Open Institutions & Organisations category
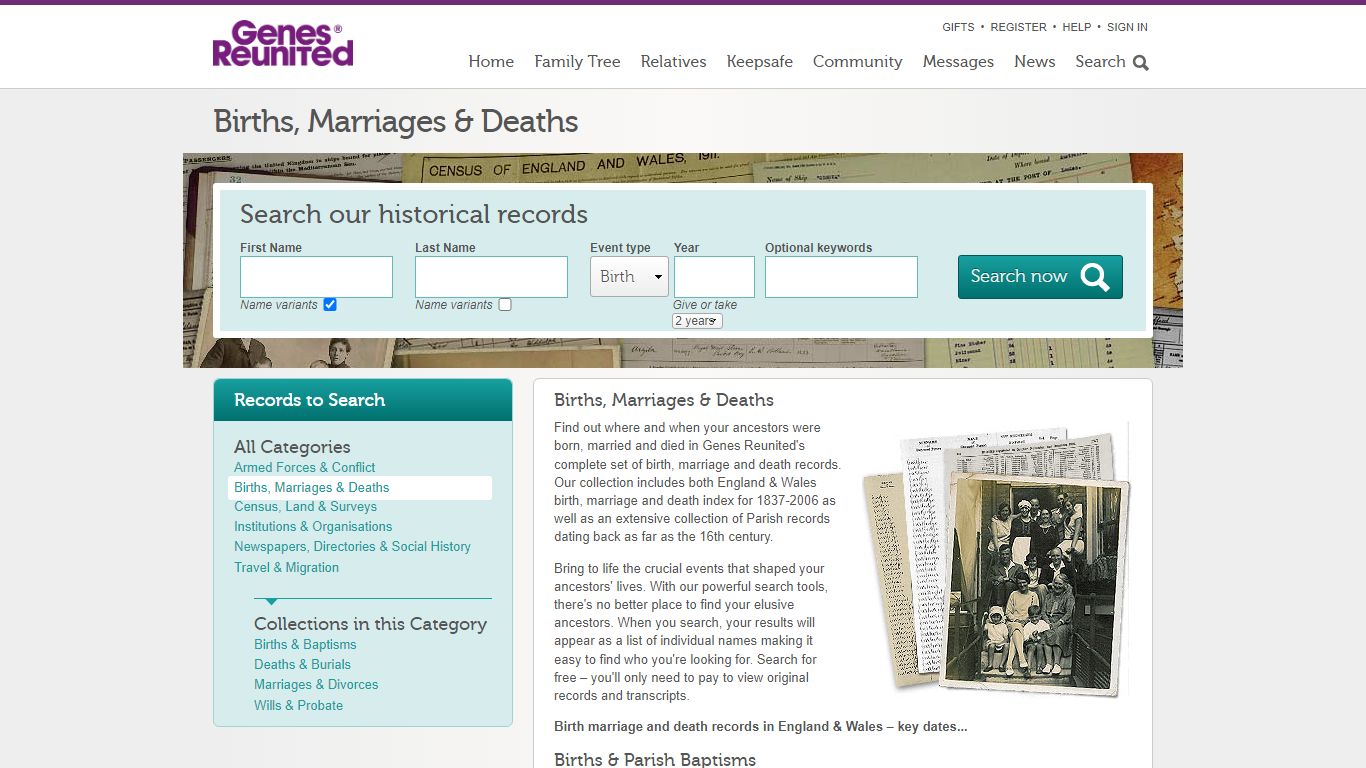 pos(313,526)
